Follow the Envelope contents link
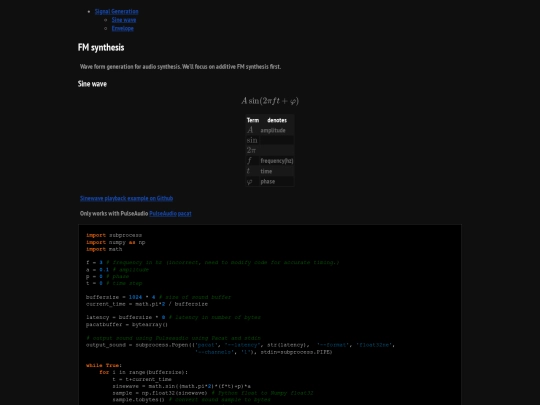Viewport: 540px width, 405px height. (123, 28)
